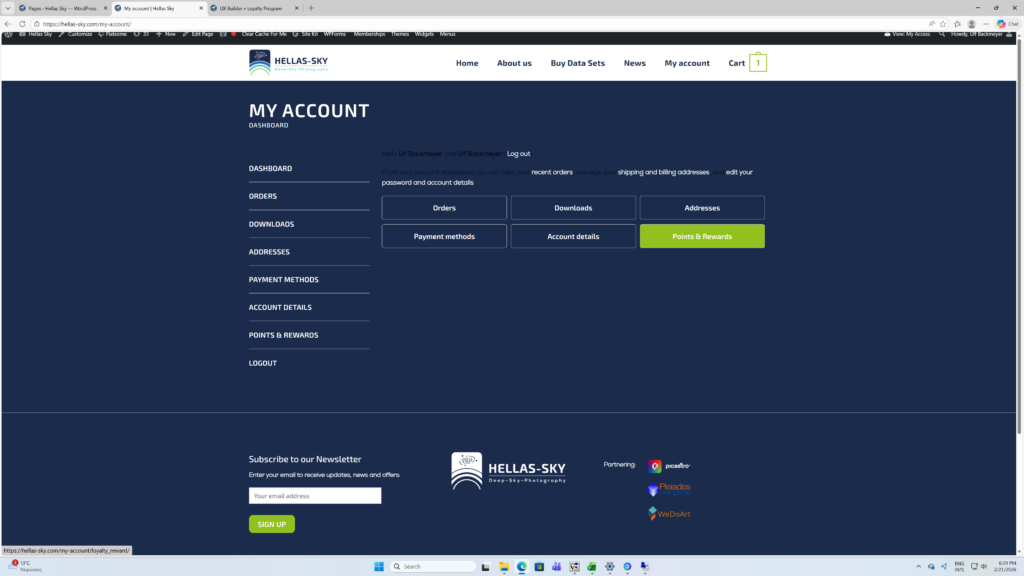Open the Copilot Chat button in browser toolbar
Image resolution: width=1024 pixels, height=576 pixels.
pyautogui.click(x=1006, y=24)
